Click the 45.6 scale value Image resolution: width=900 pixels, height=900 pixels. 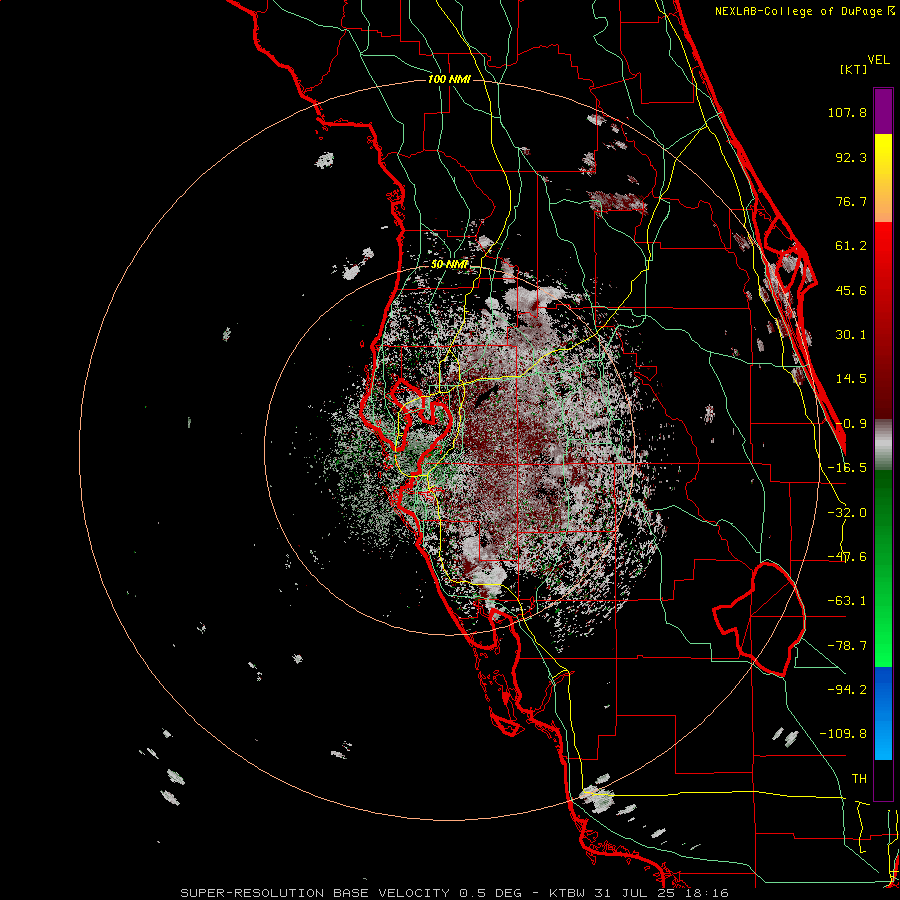(x=851, y=290)
